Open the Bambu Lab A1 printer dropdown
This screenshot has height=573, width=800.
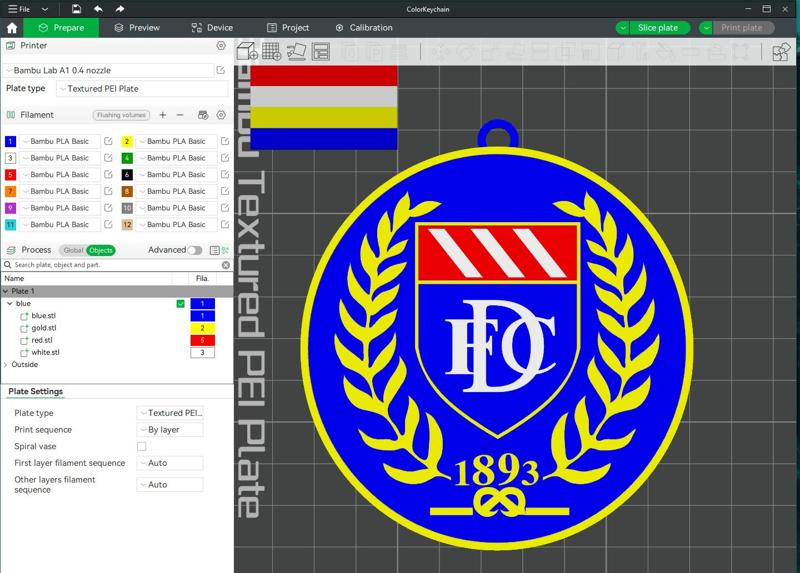pyautogui.click(x=108, y=70)
